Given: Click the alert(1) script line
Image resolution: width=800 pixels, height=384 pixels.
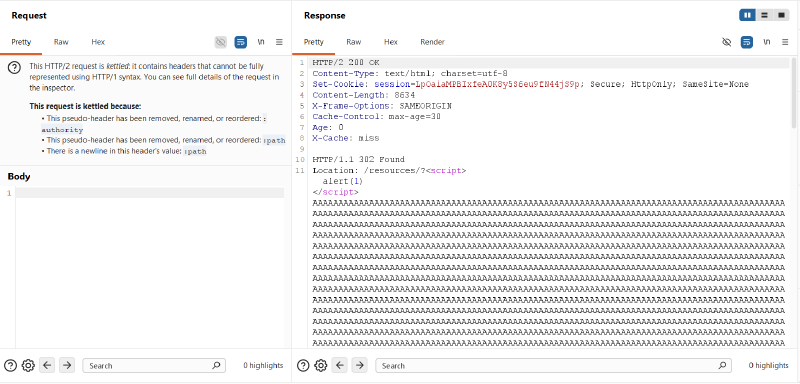Looking at the screenshot, I should 342,181.
